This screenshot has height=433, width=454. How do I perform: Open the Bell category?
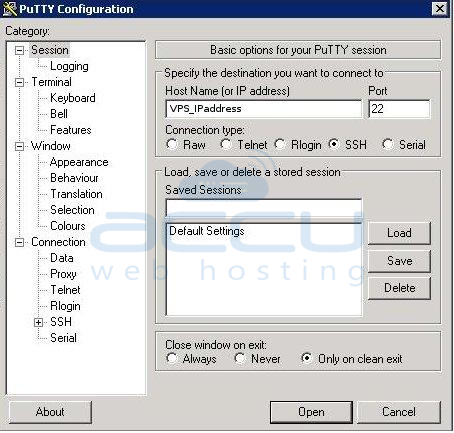(x=59, y=114)
